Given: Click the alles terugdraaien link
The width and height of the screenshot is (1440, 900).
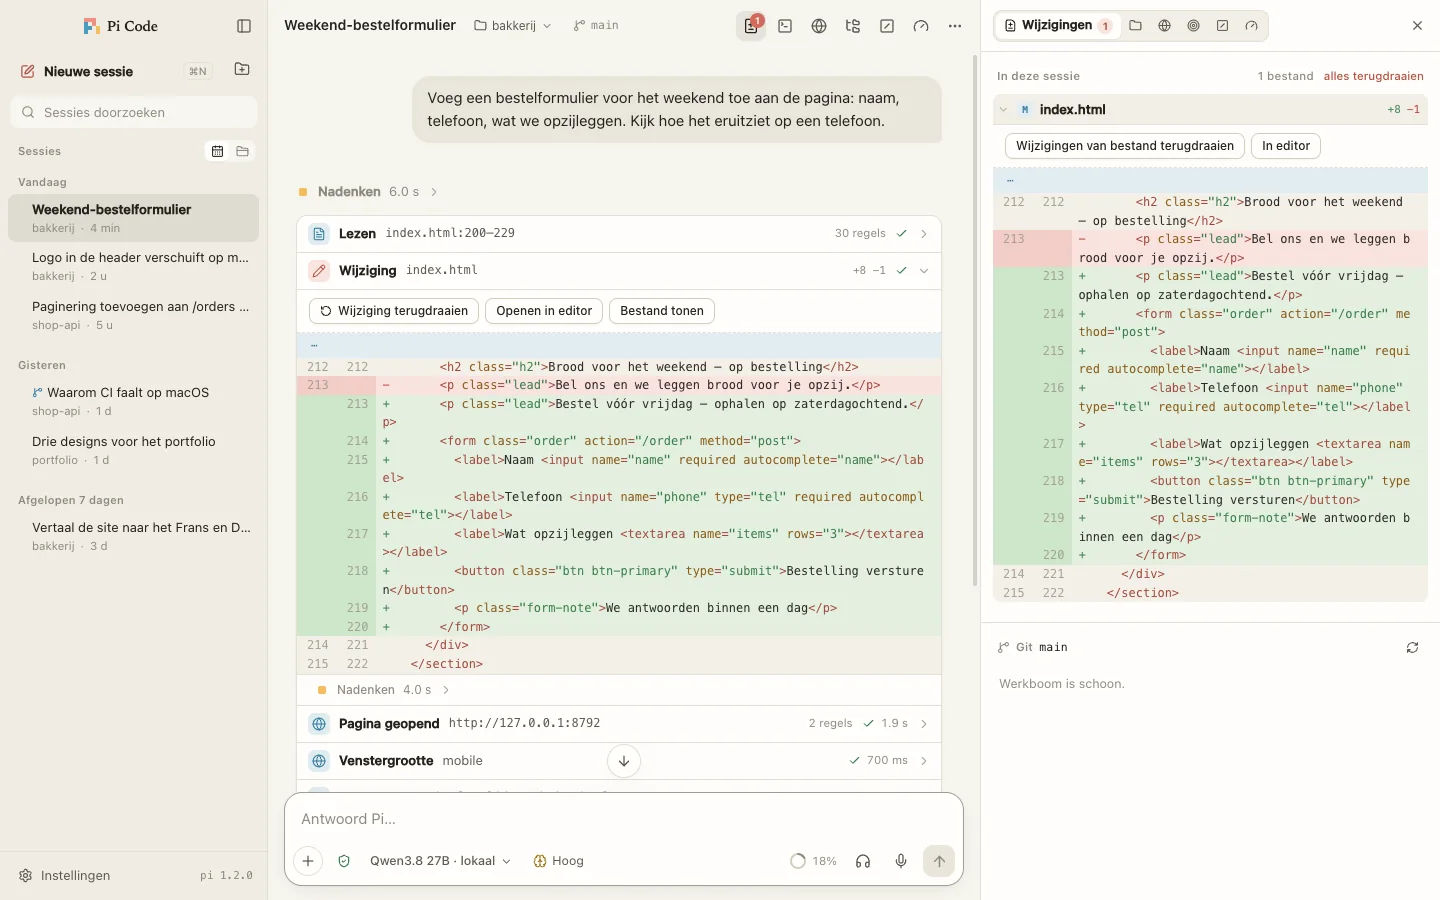Looking at the screenshot, I should point(1373,76).
